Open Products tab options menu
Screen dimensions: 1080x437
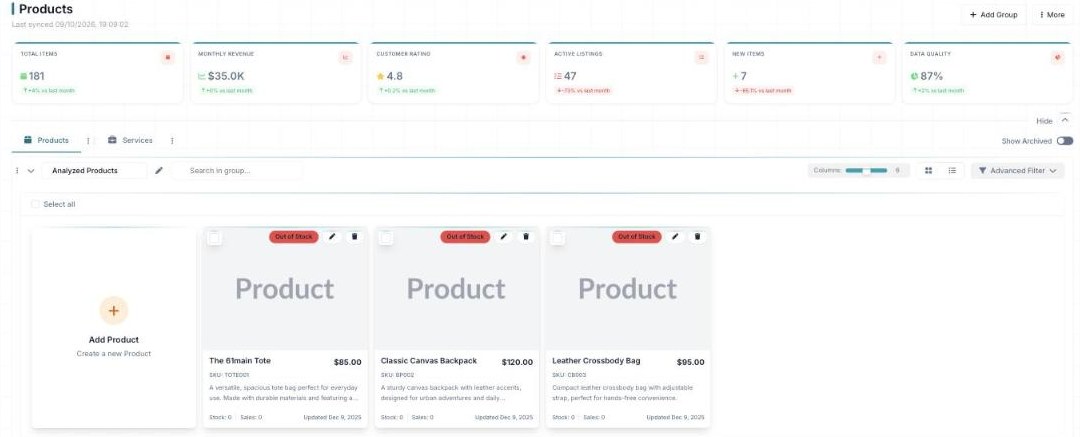coord(87,141)
